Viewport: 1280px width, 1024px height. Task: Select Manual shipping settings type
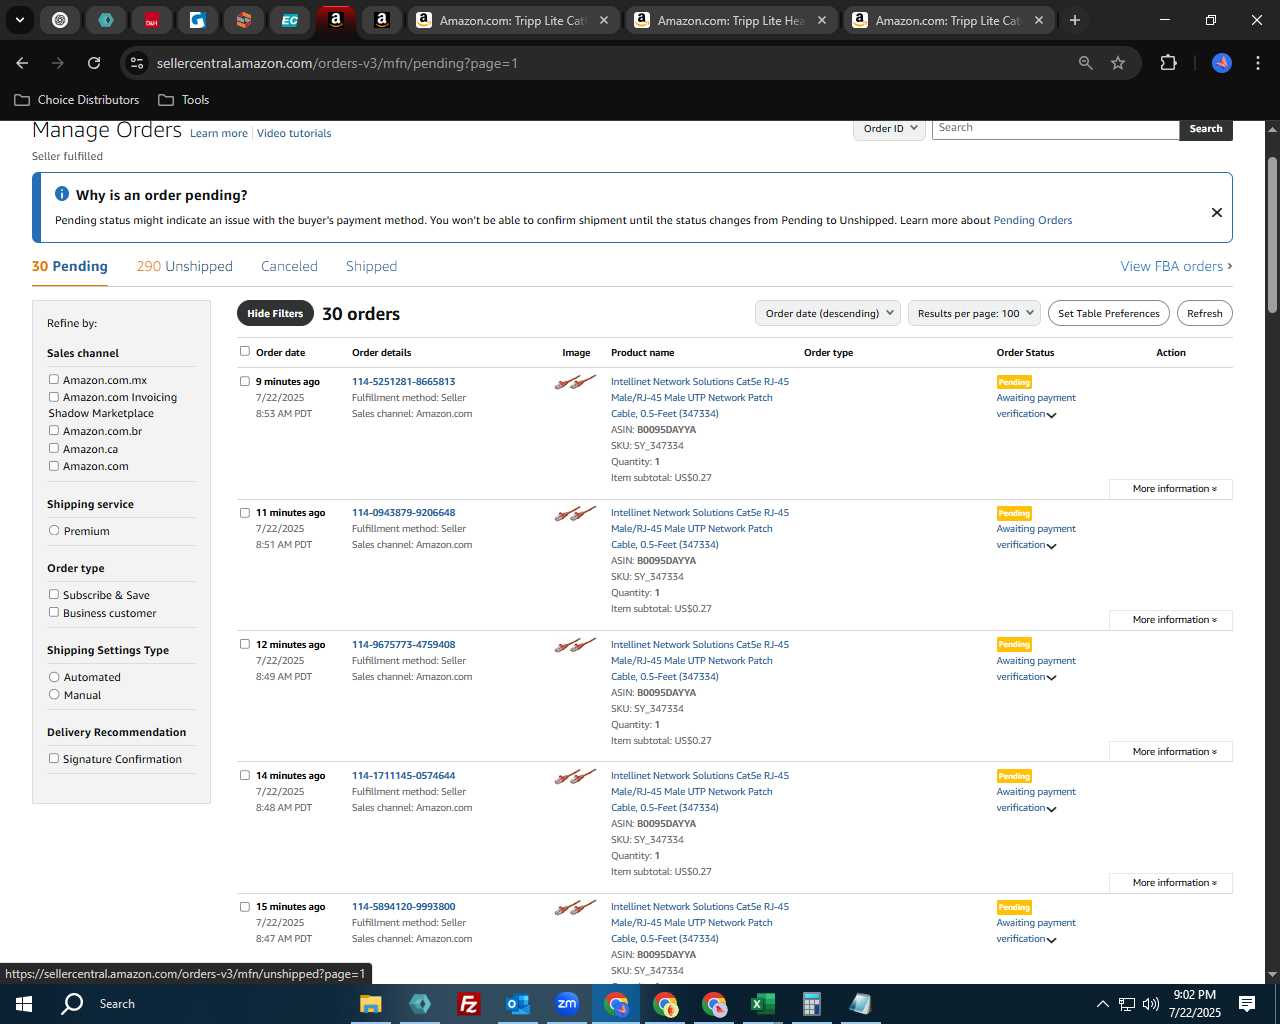click(x=54, y=694)
